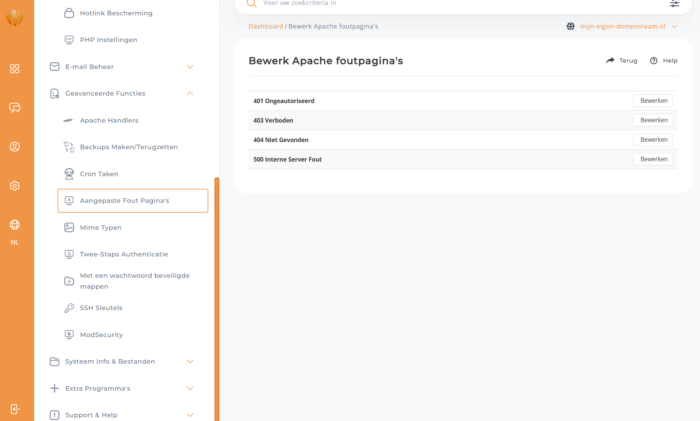Click the Aangepaste Fout Pagina's icon
The image size is (700, 421).
[x=69, y=200]
